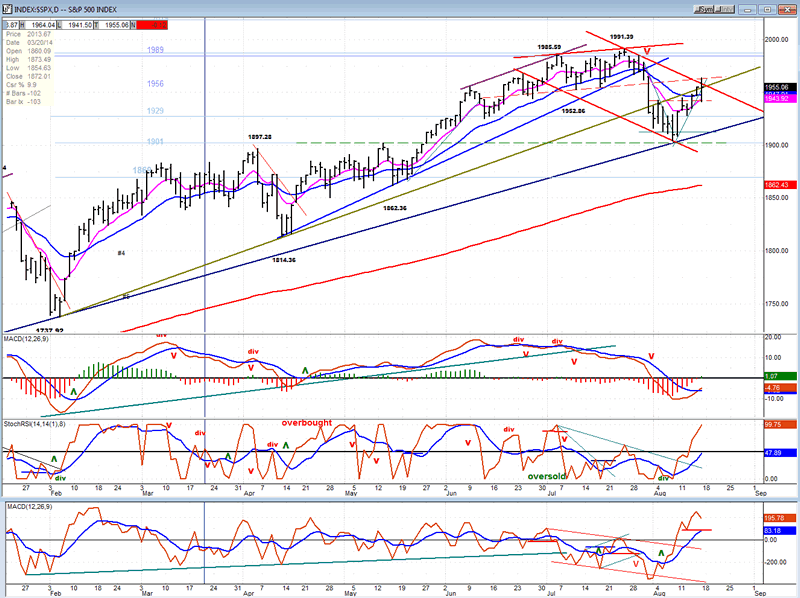Maximize the S&P 500 chart window
Screen dimensions: 800x598
766,9
